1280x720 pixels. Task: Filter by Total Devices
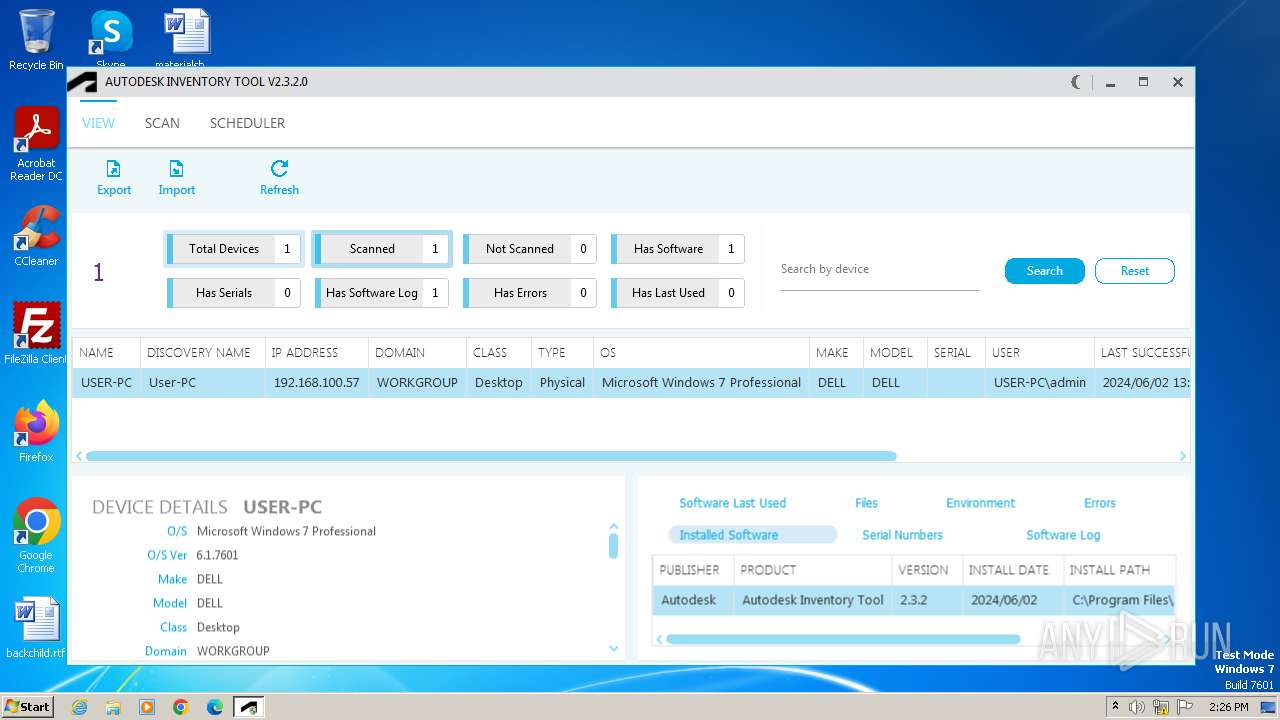click(x=234, y=249)
